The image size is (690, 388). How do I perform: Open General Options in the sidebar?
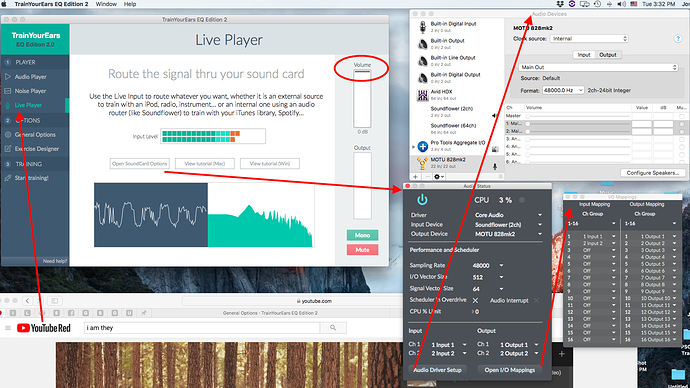[x=35, y=135]
